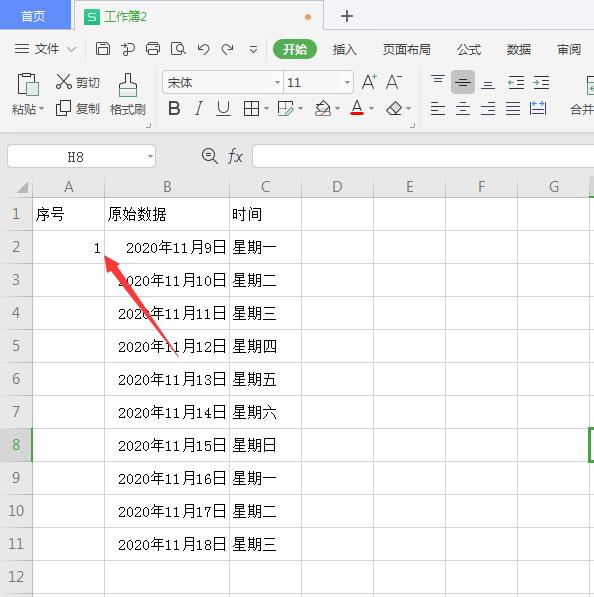Click the Save icon in quick toolbar
The image size is (594, 597).
[x=103, y=49]
